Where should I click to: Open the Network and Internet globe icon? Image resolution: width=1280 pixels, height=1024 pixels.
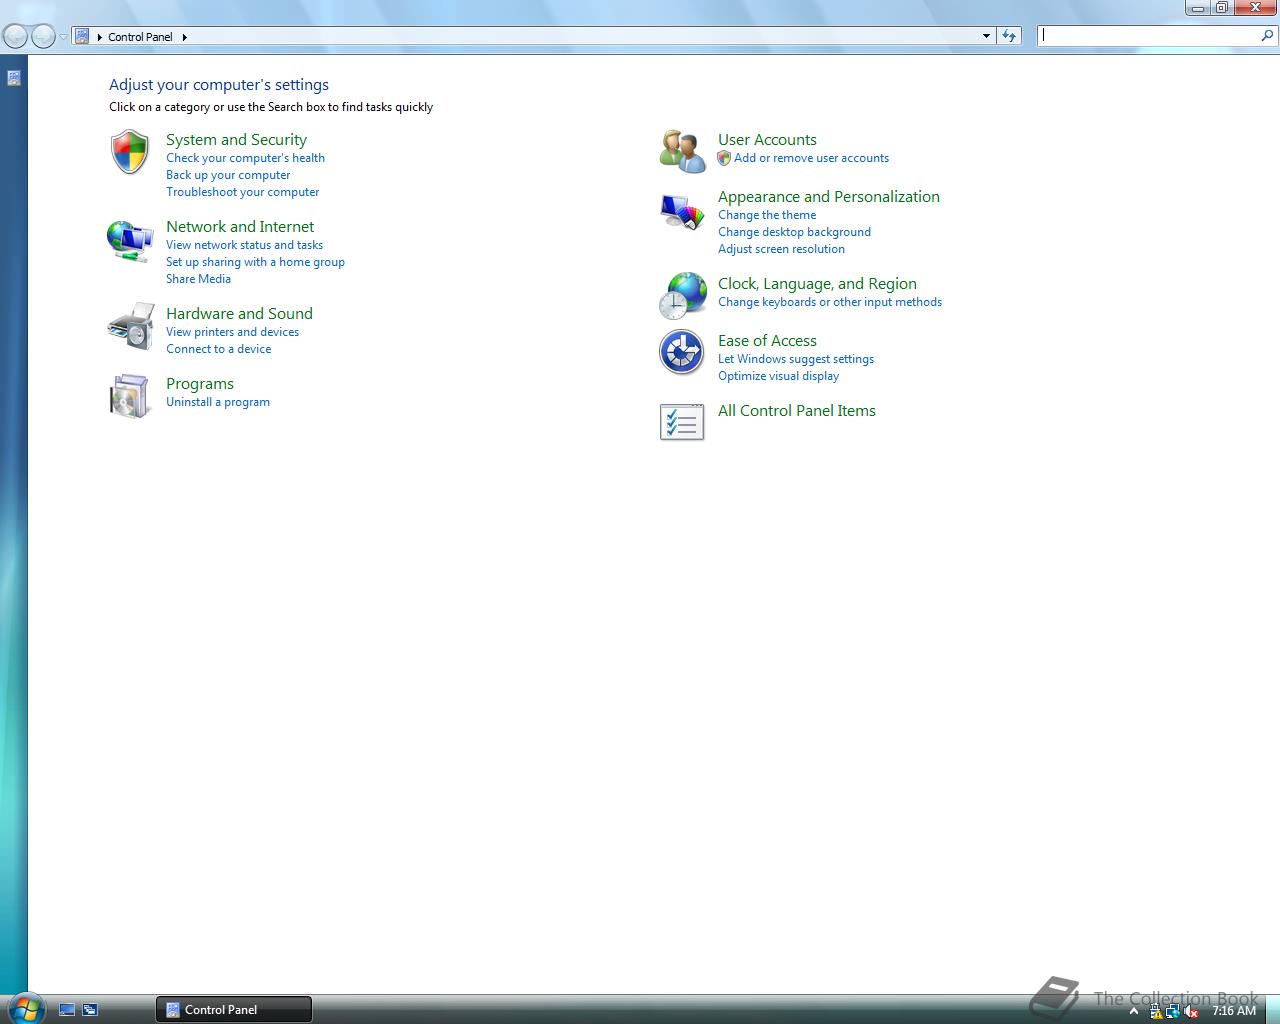(x=130, y=240)
